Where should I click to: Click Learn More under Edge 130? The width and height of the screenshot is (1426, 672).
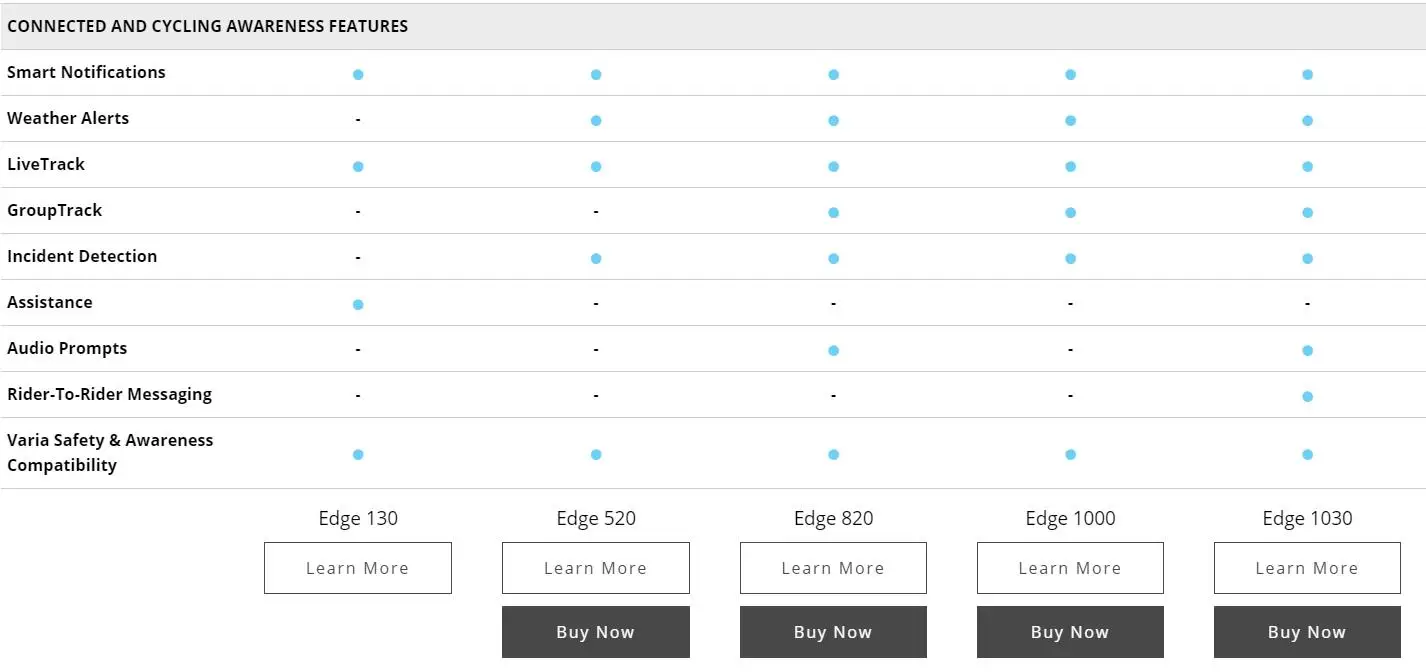click(x=357, y=568)
